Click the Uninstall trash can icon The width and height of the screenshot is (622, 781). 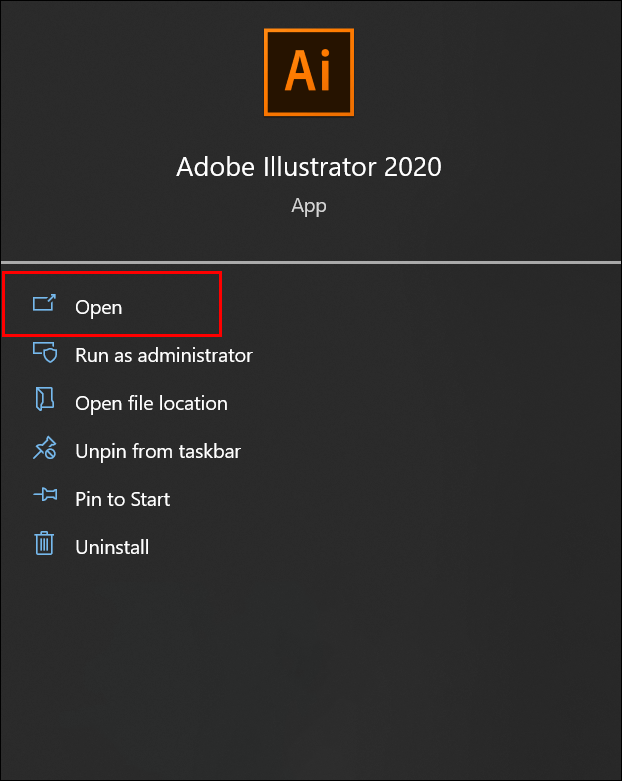tap(44, 545)
